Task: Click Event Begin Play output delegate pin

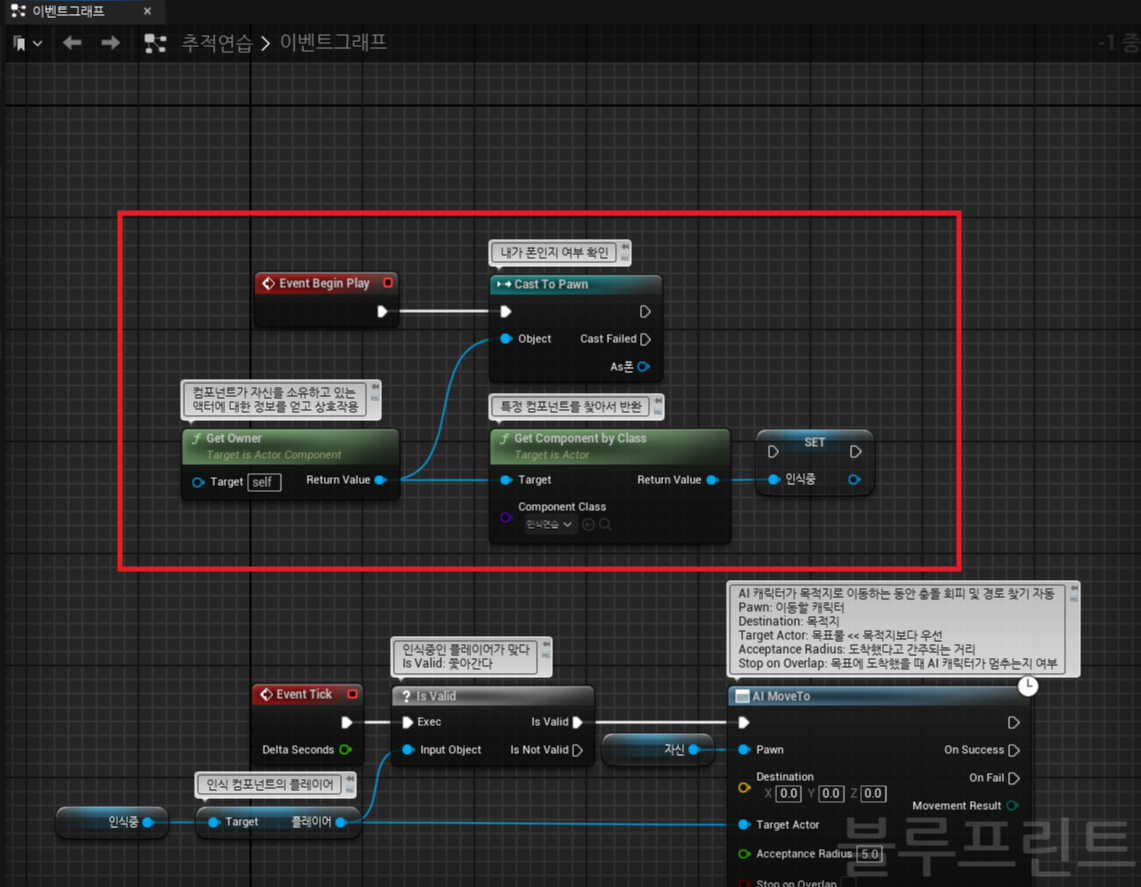Action: point(388,282)
